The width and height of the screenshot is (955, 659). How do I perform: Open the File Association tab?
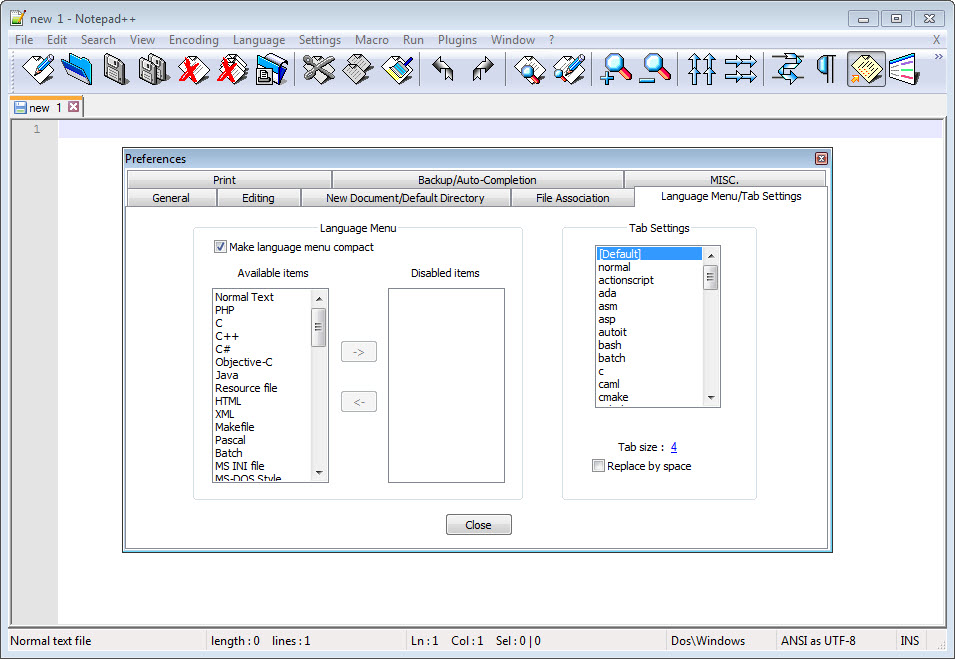point(573,198)
